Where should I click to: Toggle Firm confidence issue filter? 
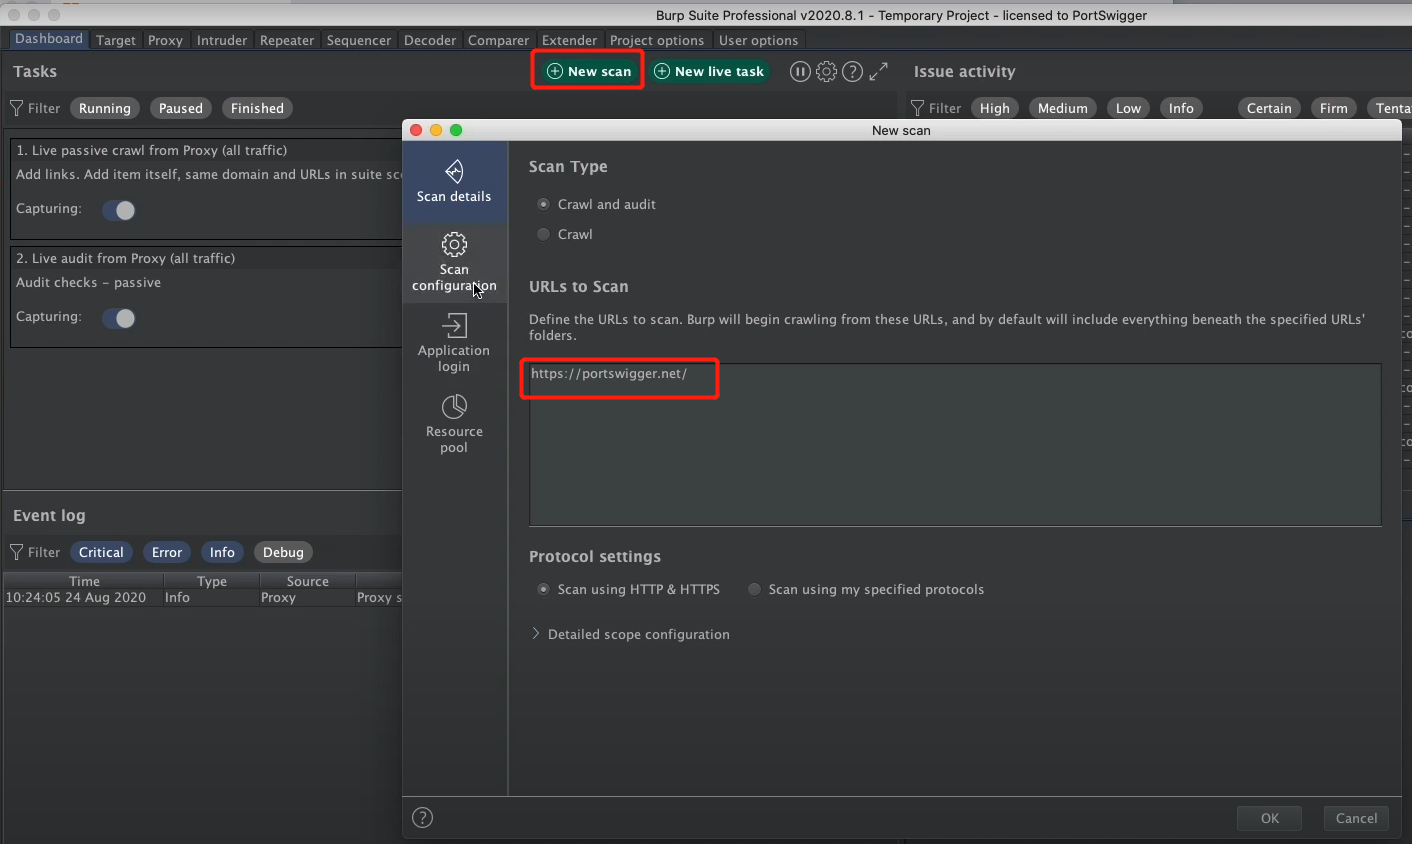1334,108
